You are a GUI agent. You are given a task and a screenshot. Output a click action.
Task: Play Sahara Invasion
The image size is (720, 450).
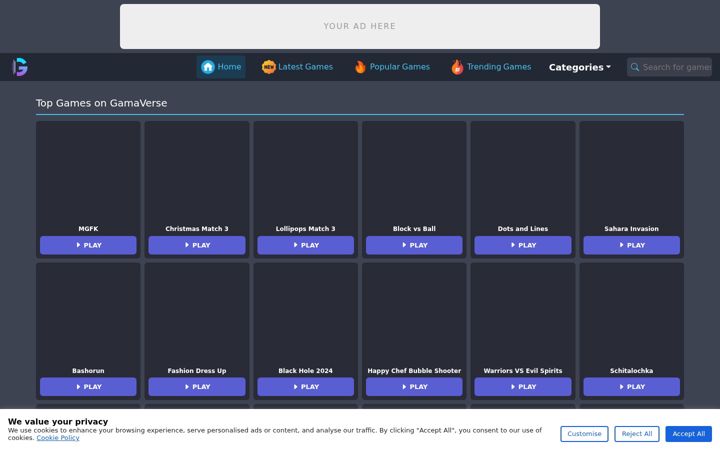[x=631, y=245]
